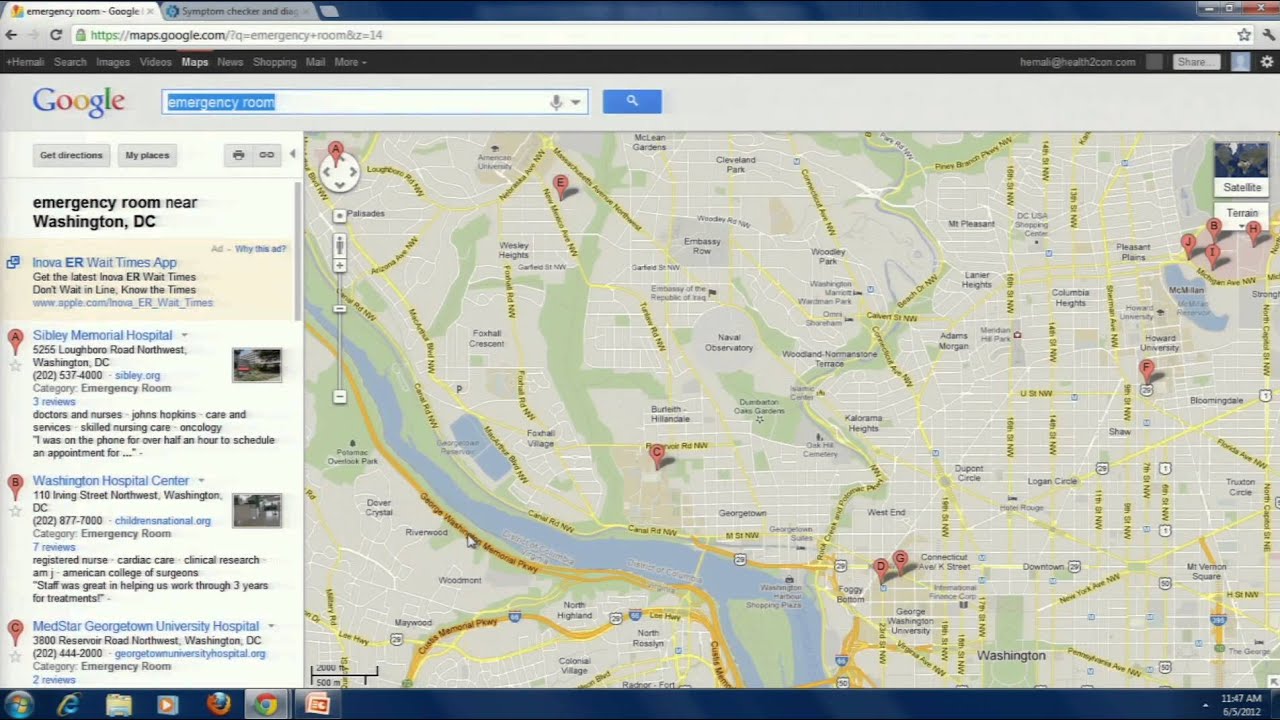This screenshot has width=1280, height=720.
Task: Click the Get directions button
Action: click(71, 155)
